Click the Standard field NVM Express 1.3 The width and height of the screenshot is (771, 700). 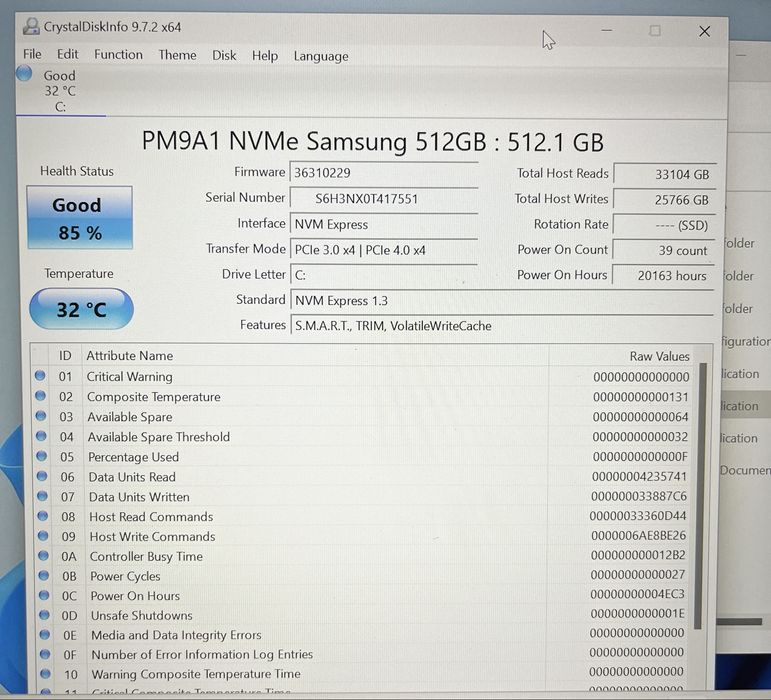[502, 300]
